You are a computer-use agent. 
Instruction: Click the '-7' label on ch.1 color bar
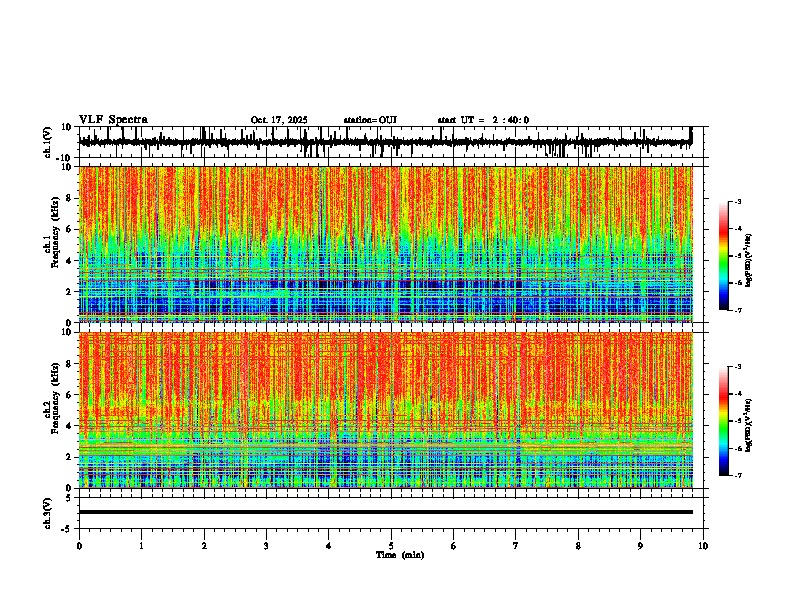tap(738, 310)
